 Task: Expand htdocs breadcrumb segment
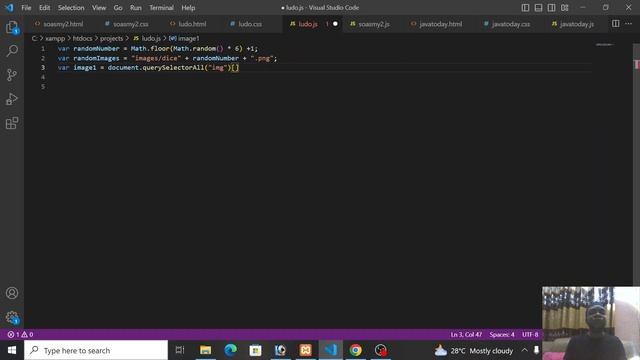tap(82, 38)
